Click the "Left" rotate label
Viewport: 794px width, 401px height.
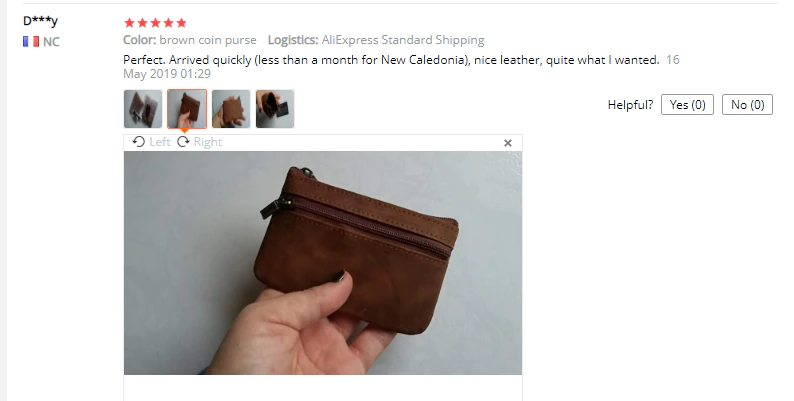pyautogui.click(x=160, y=142)
